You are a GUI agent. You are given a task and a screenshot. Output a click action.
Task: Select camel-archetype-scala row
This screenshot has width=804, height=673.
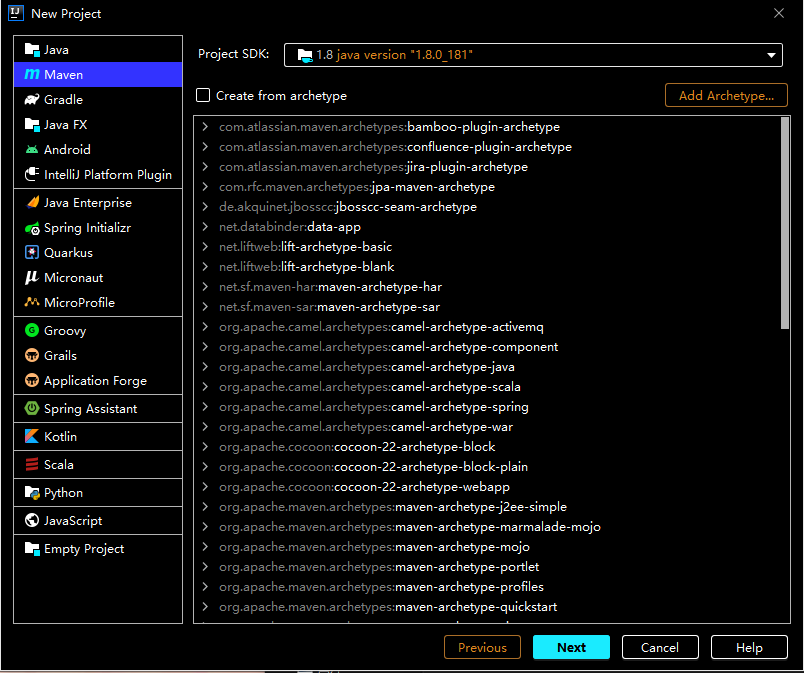[x=487, y=386]
